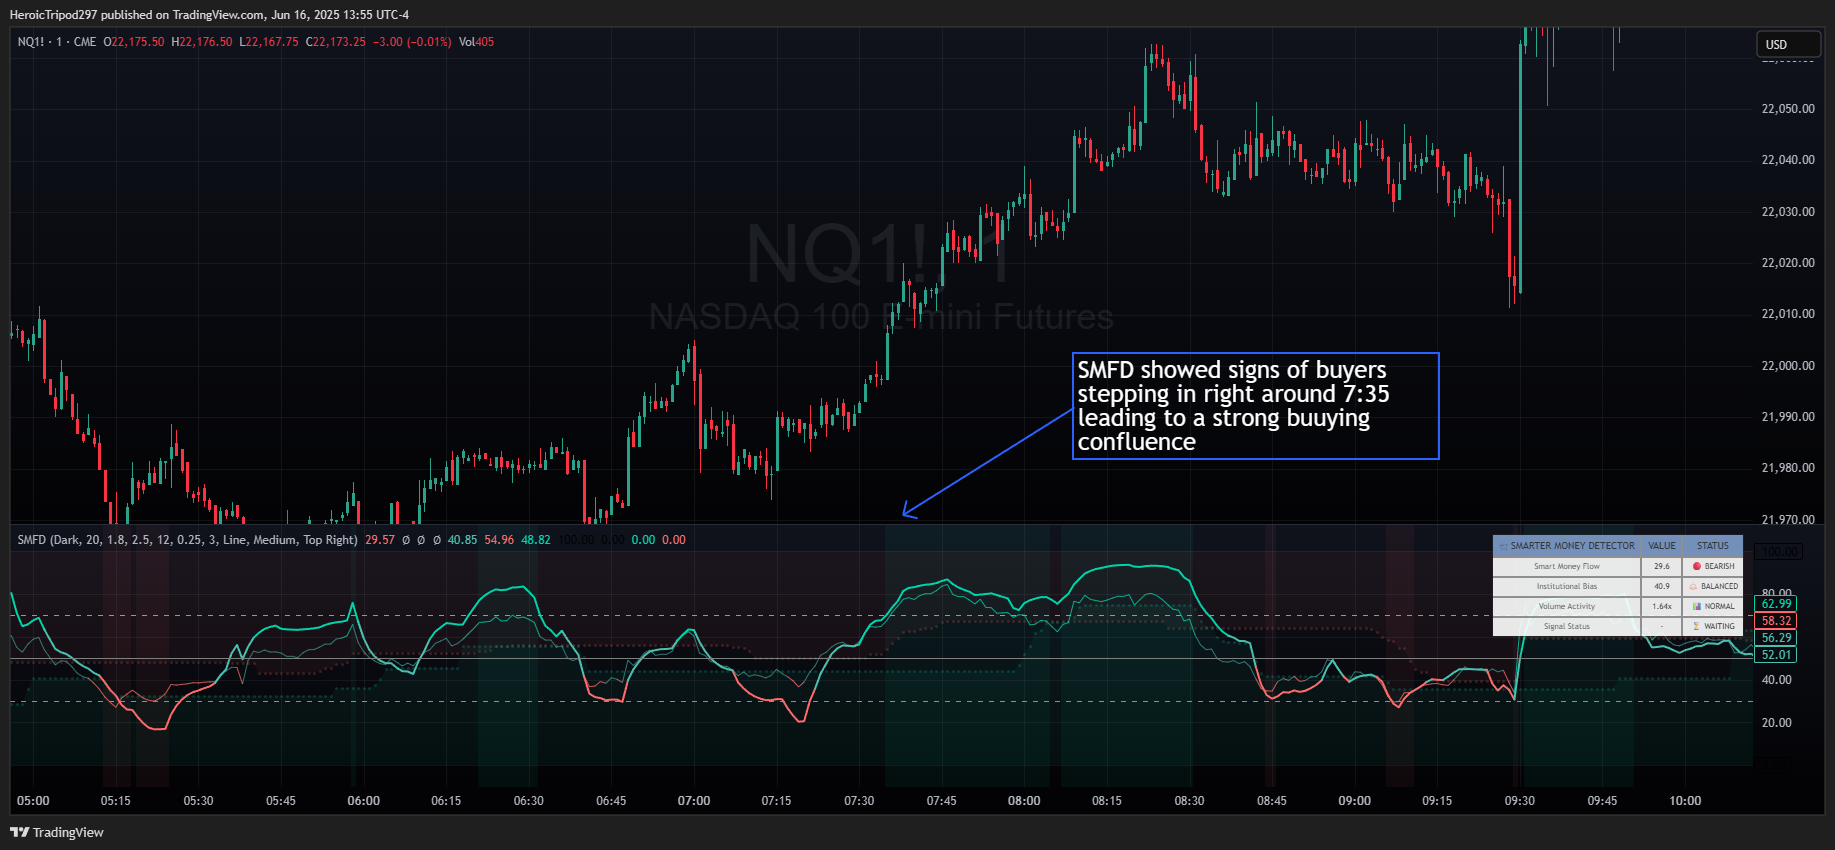Click the 22,050.00 price axis label
The width and height of the screenshot is (1835, 850).
(1788, 109)
